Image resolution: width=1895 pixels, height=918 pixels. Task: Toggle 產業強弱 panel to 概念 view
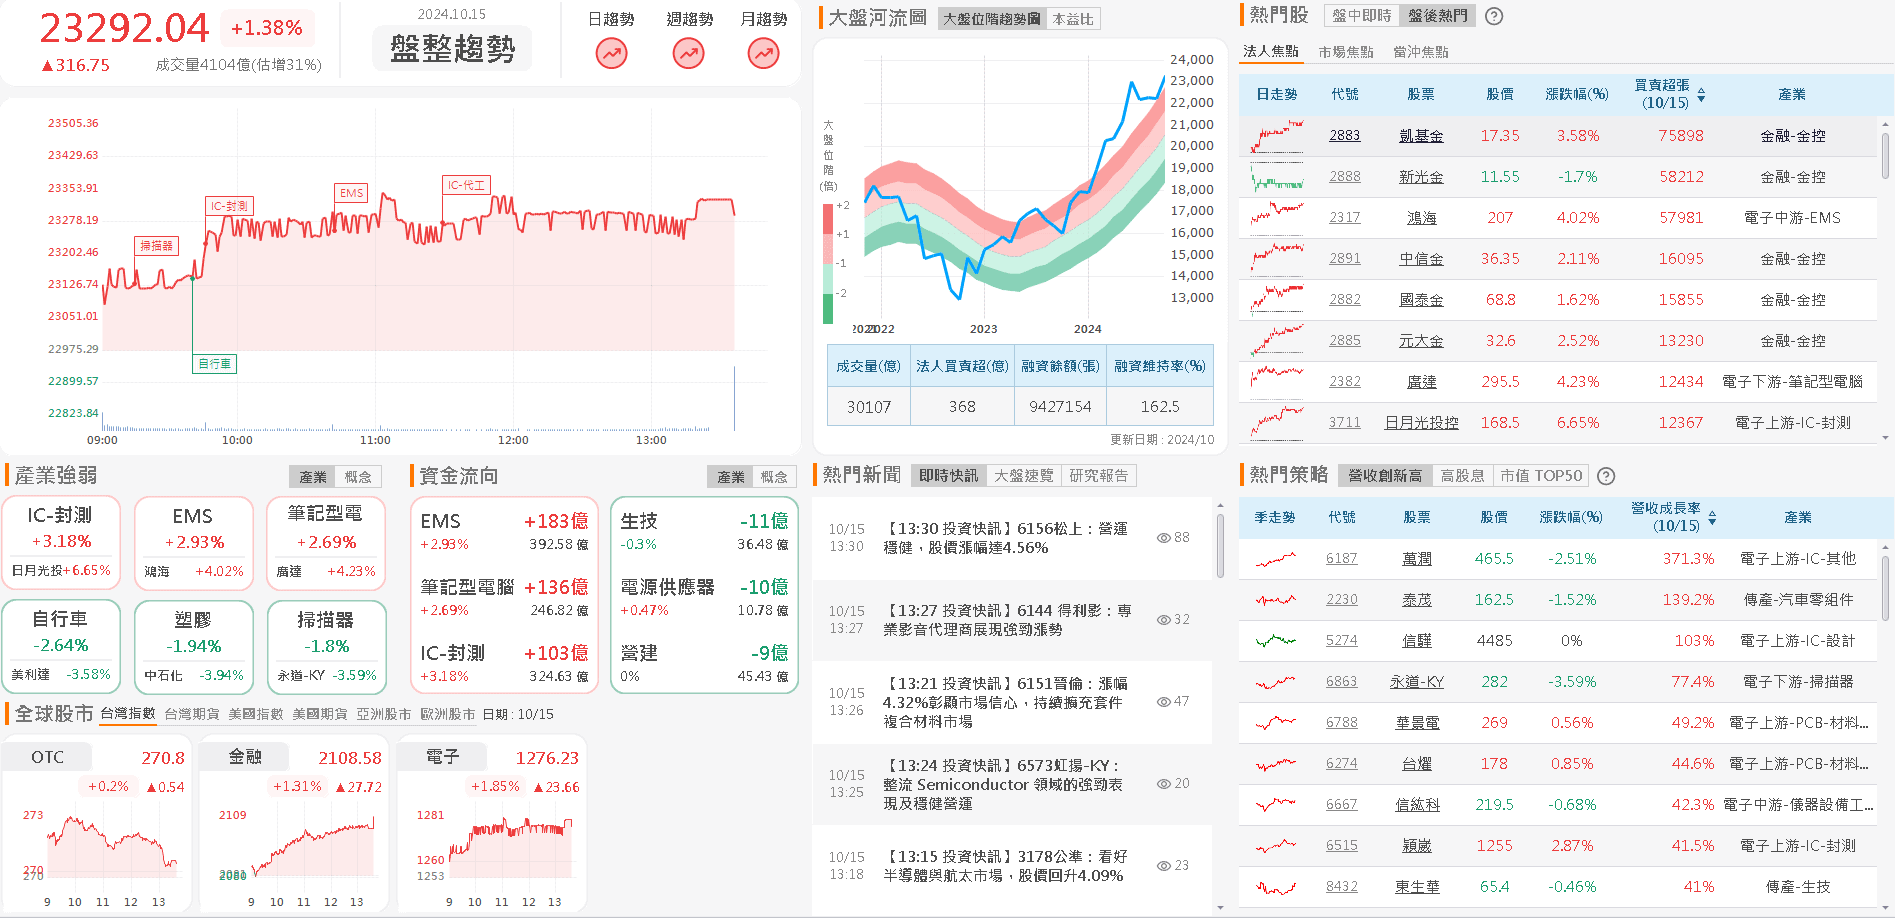pyautogui.click(x=358, y=477)
